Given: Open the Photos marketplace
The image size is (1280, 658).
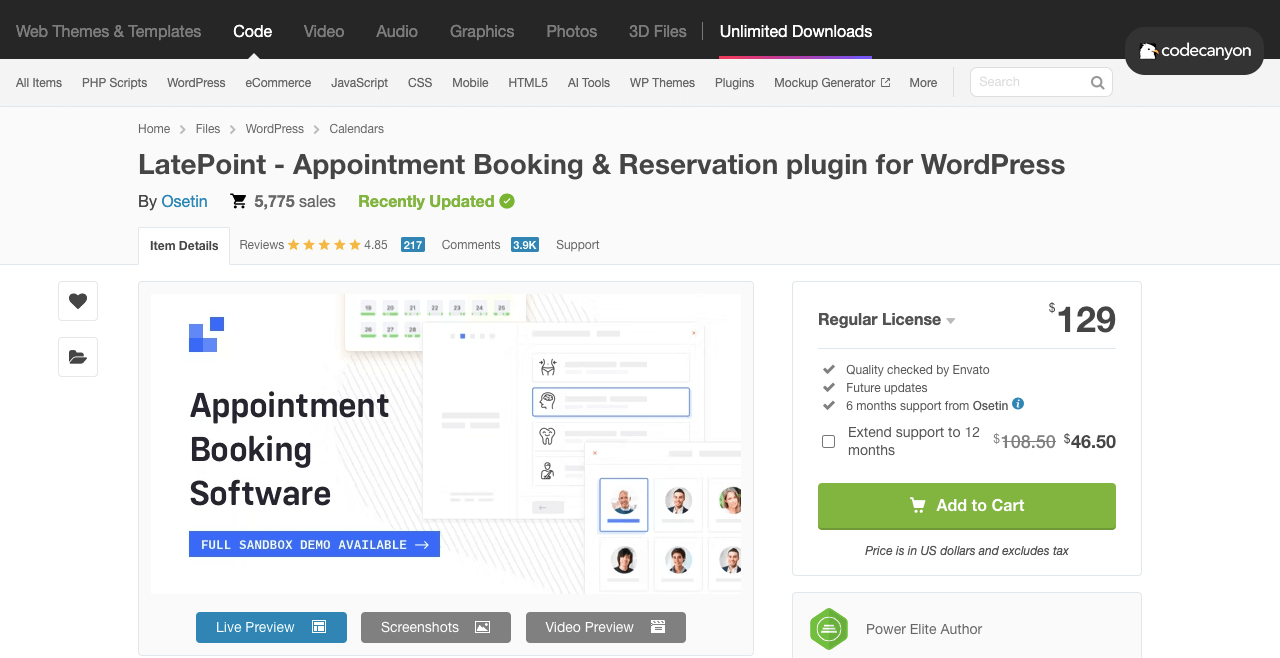Looking at the screenshot, I should pyautogui.click(x=572, y=31).
